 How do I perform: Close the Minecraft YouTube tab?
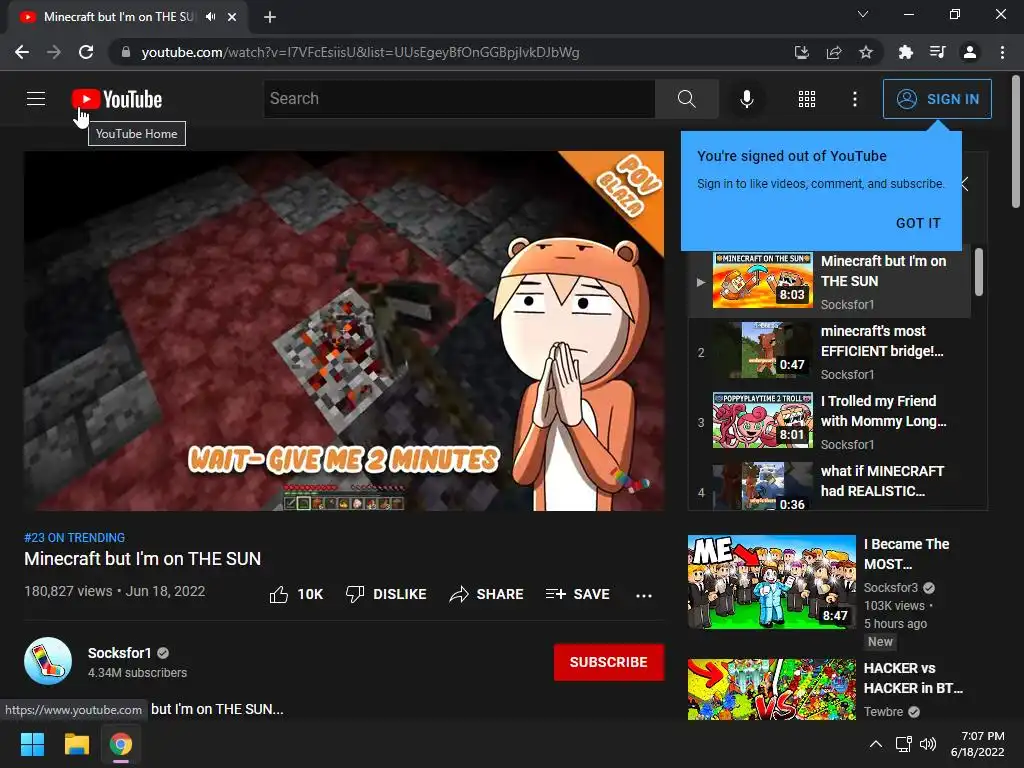(232, 17)
